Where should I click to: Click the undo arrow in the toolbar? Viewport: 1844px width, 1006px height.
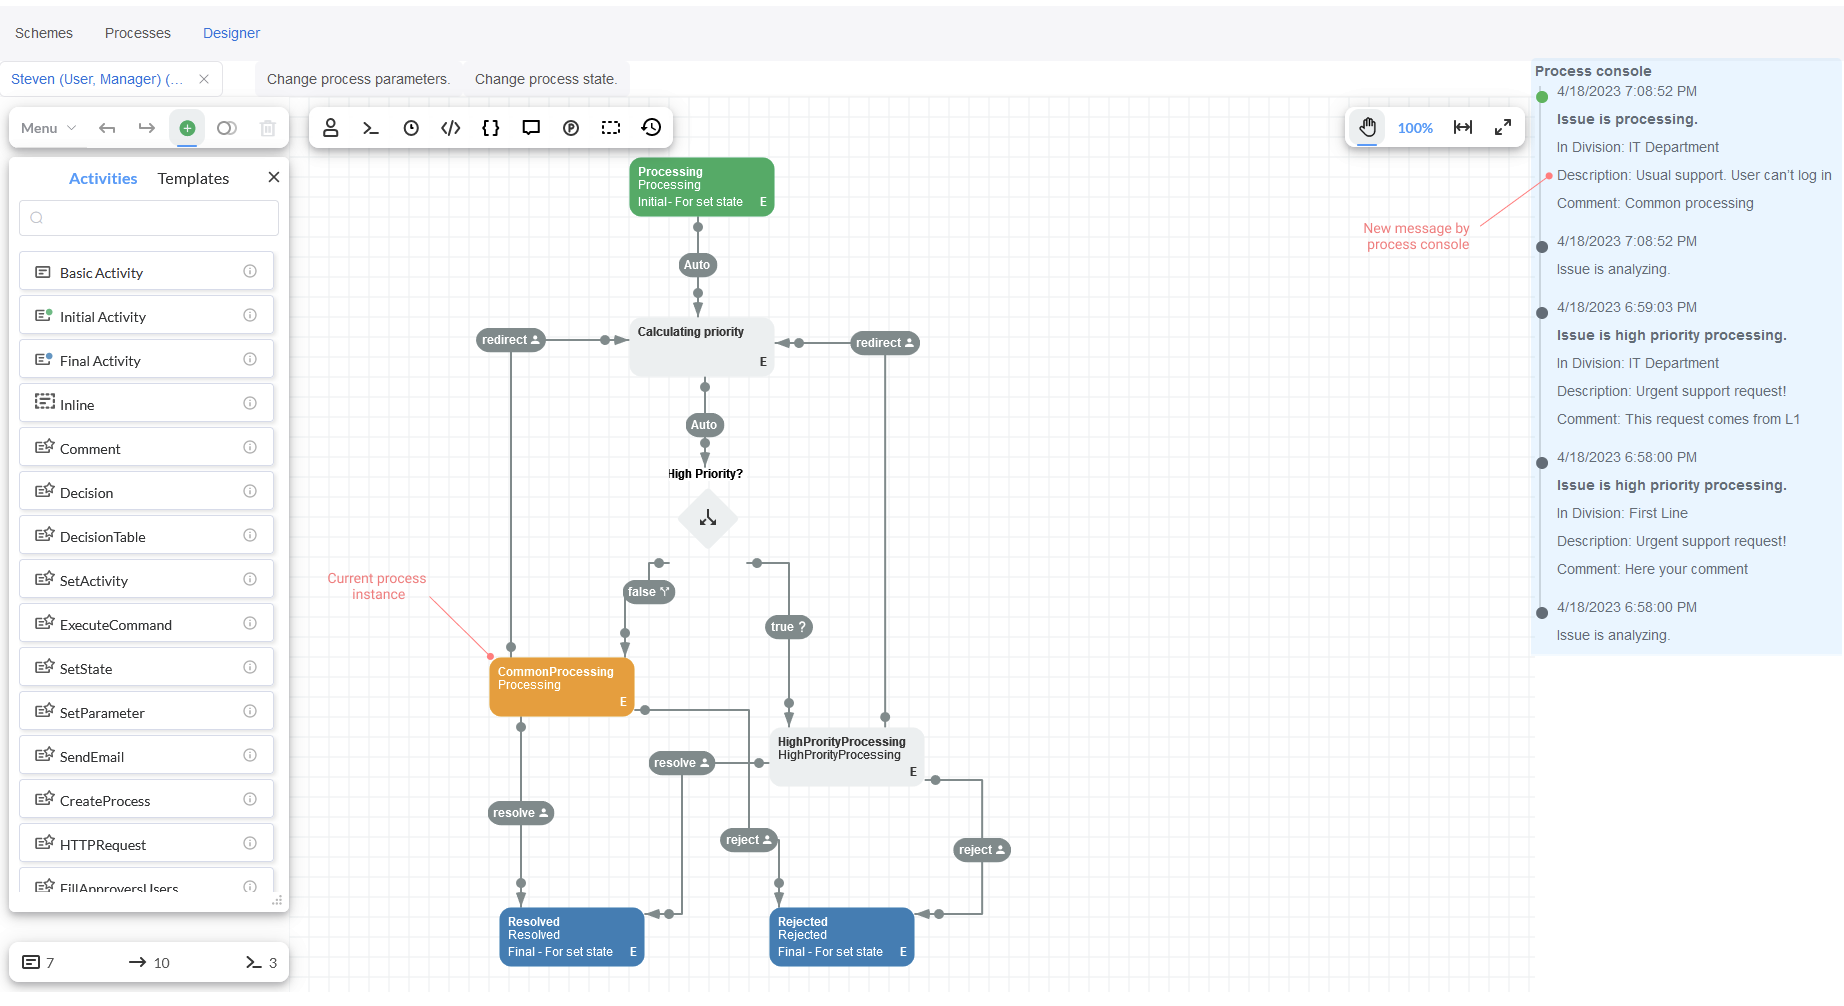click(107, 128)
